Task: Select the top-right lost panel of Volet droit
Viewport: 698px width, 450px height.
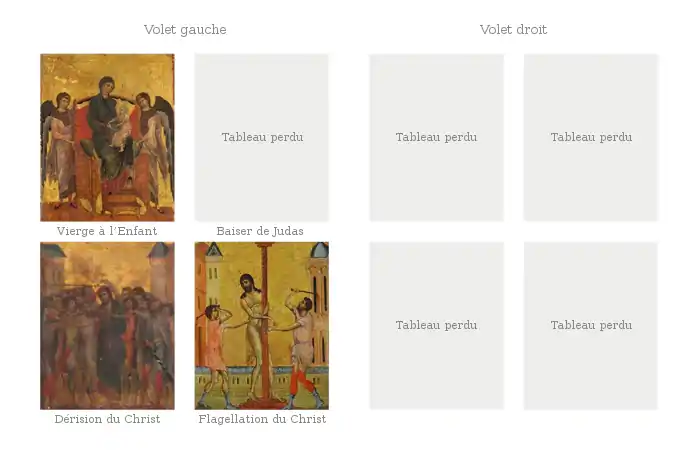Action: [x=591, y=137]
